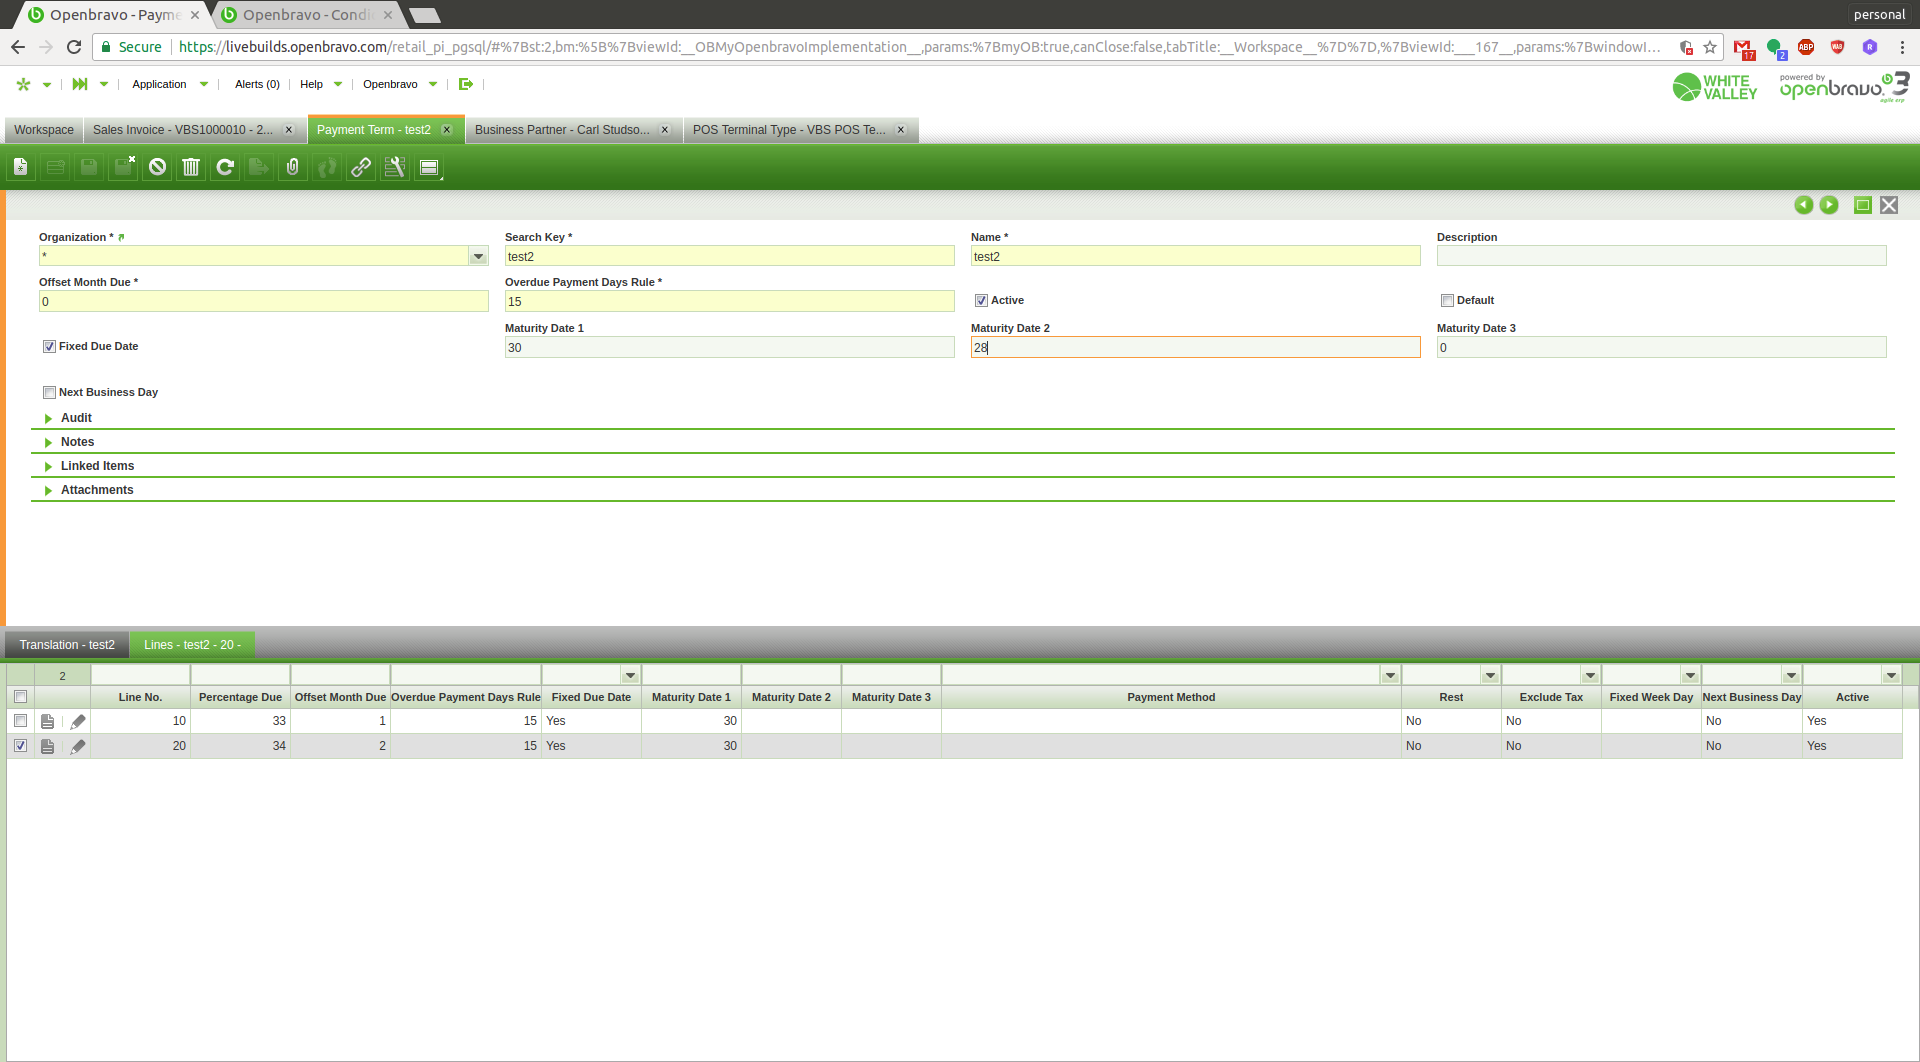
Task: Click the chain link icon in toolbar
Action: (x=361, y=167)
